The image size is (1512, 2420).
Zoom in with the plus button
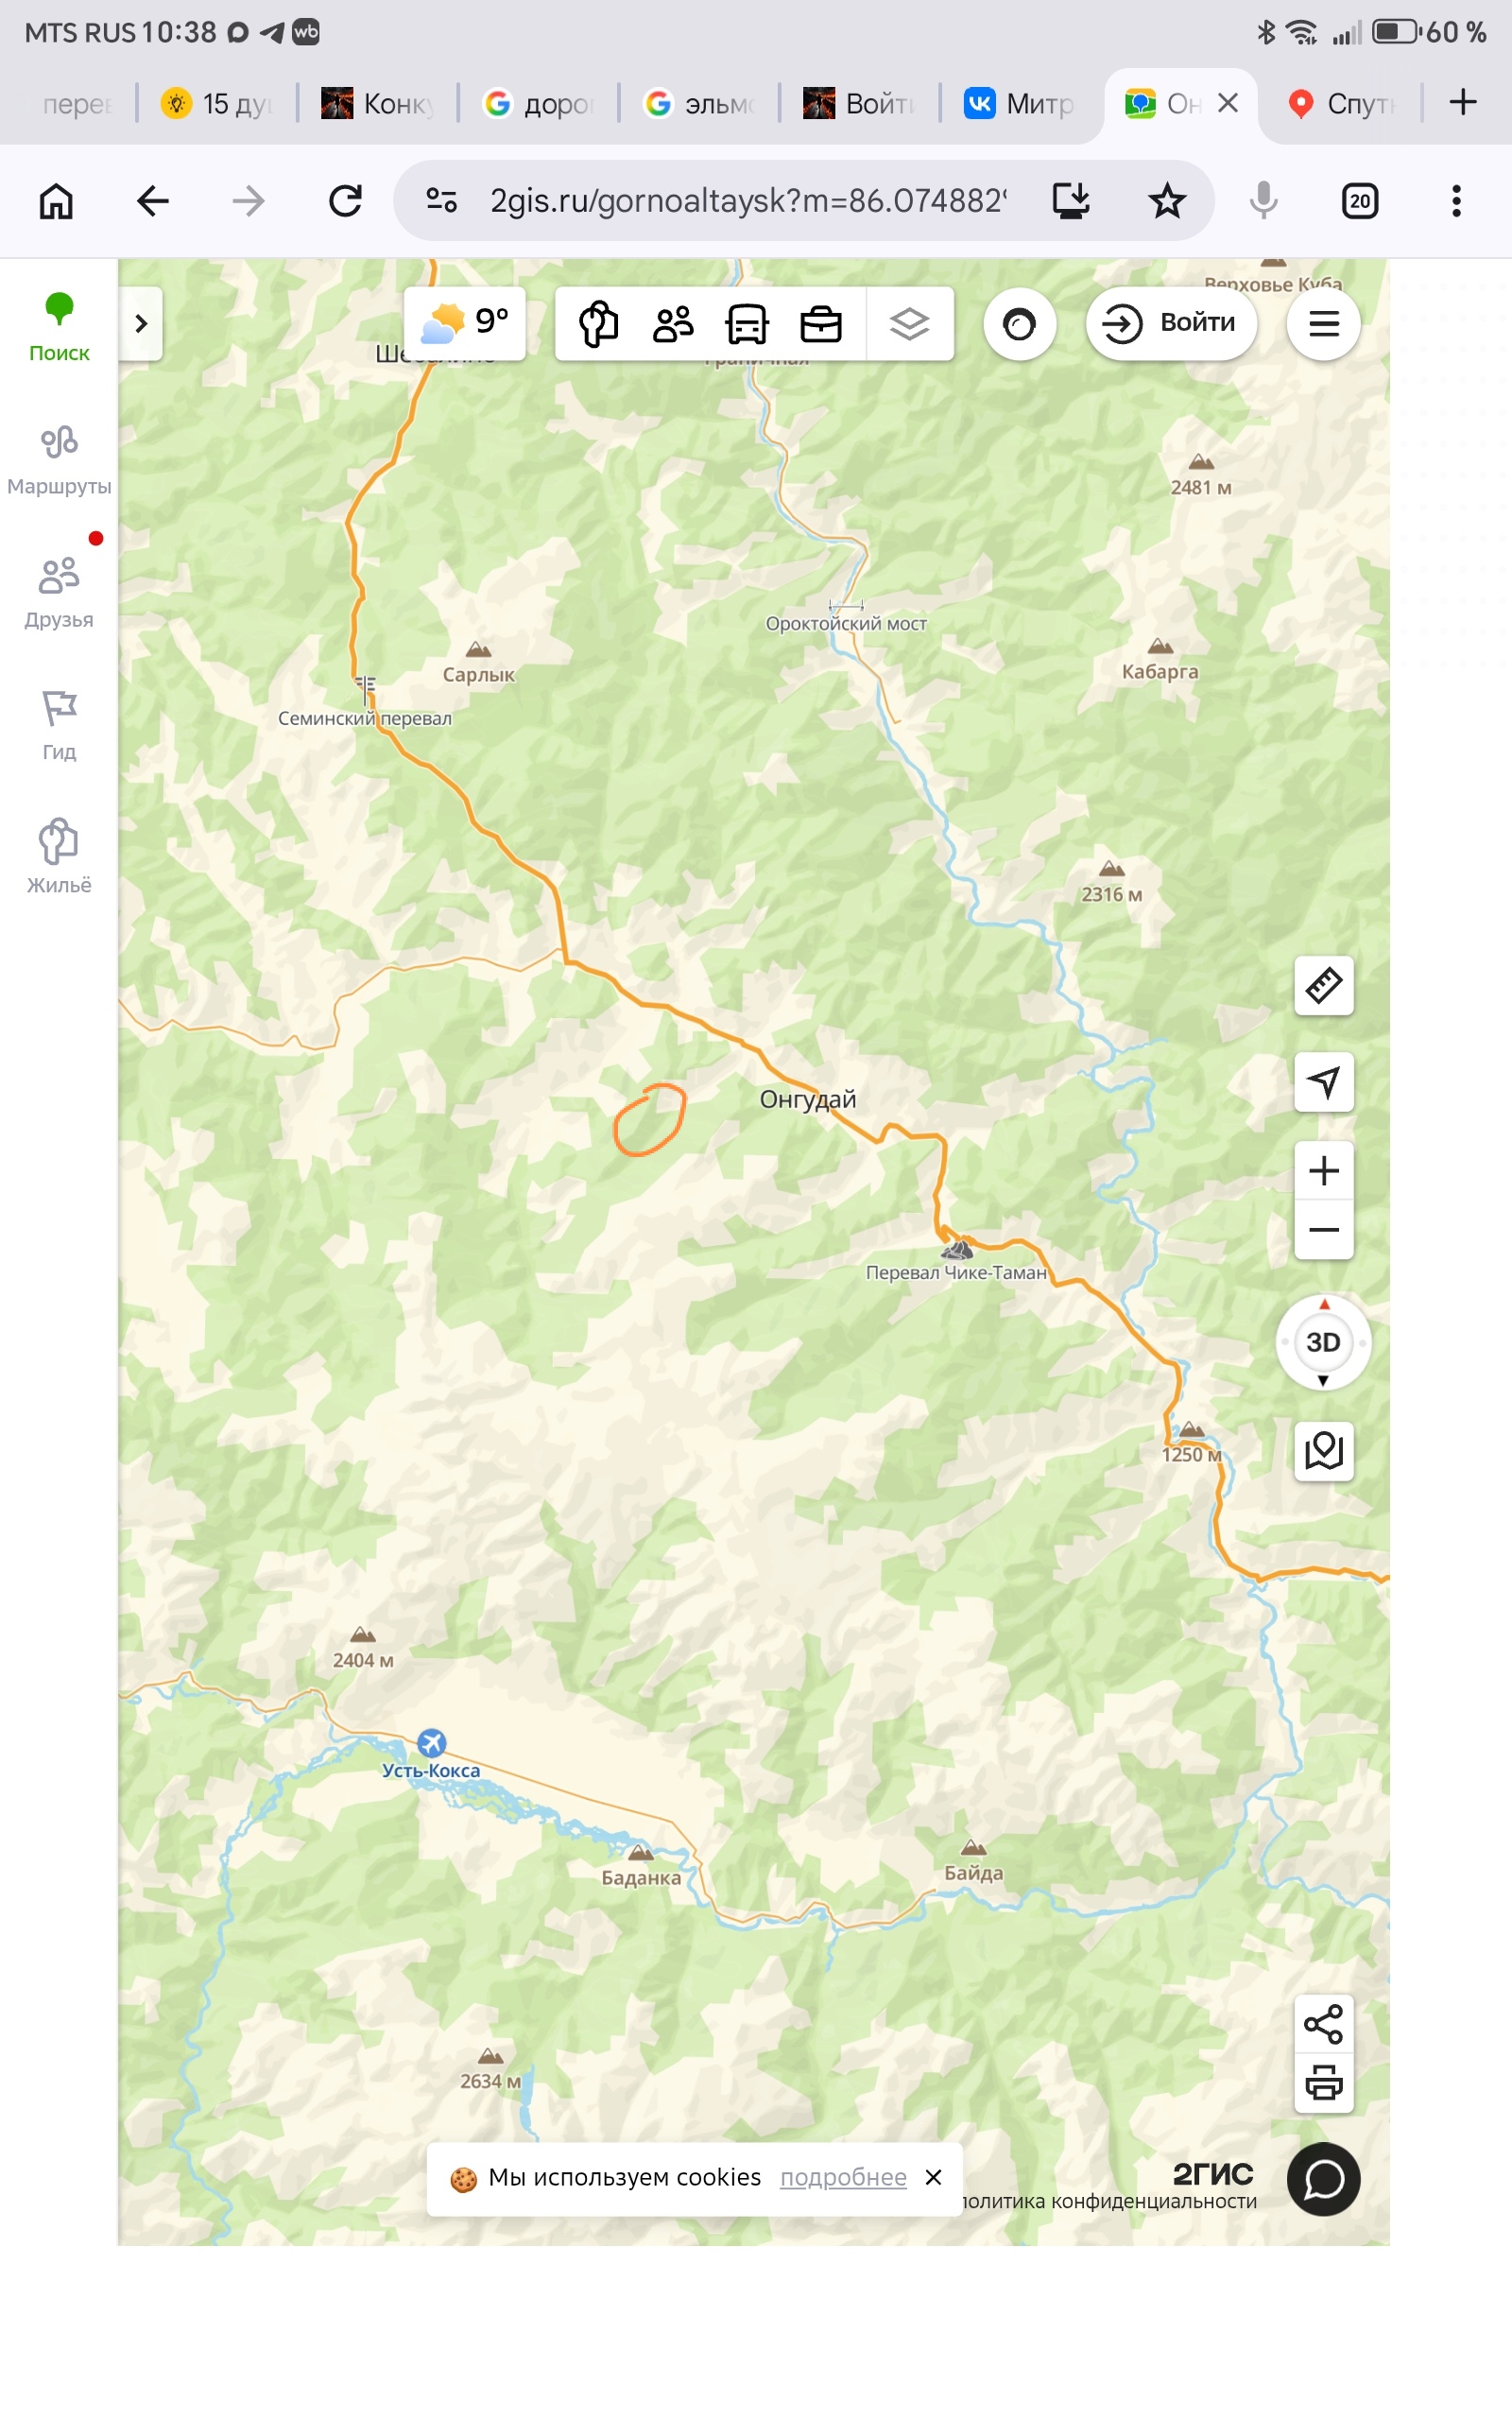(x=1323, y=1170)
